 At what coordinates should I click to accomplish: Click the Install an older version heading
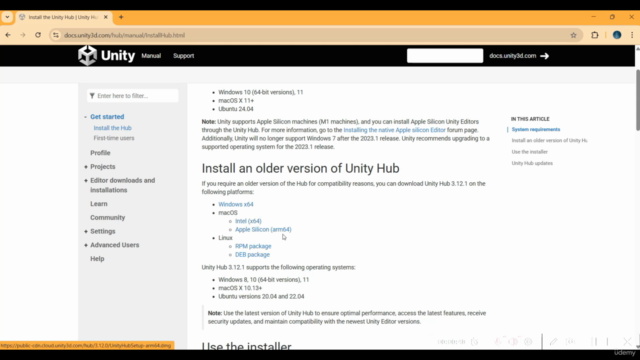coord(300,168)
